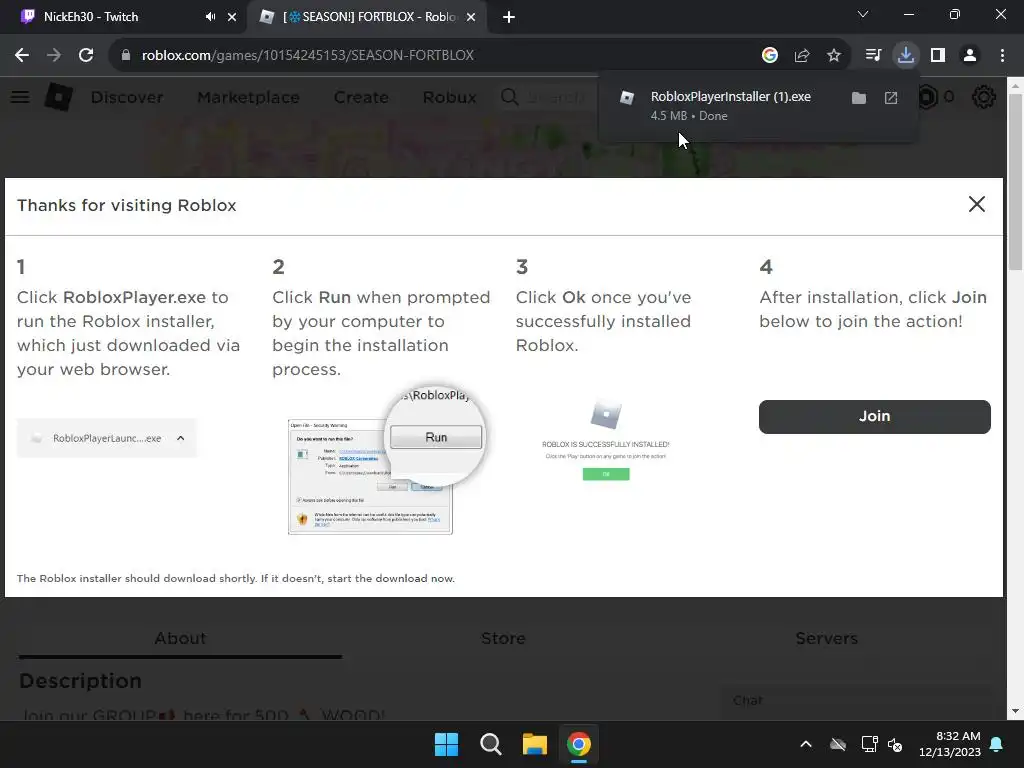Open downloaded file in new tab icon

[x=891, y=98]
